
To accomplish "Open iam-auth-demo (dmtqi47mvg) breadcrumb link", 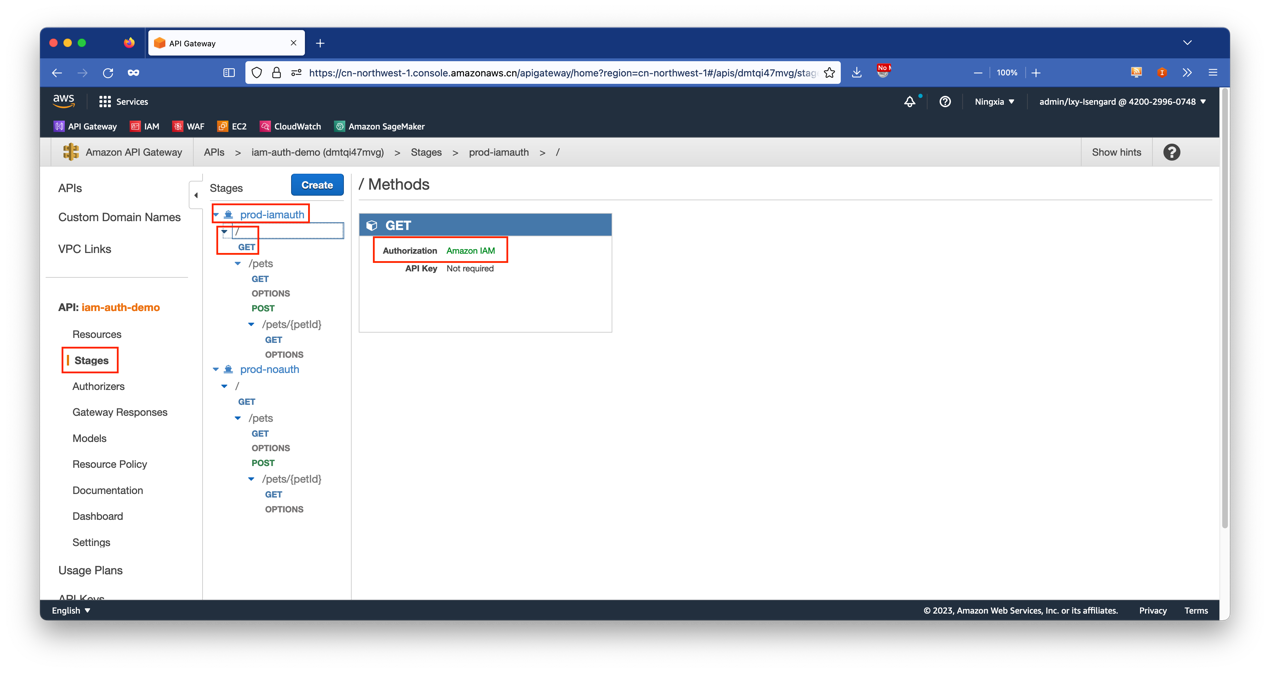I will point(318,153).
